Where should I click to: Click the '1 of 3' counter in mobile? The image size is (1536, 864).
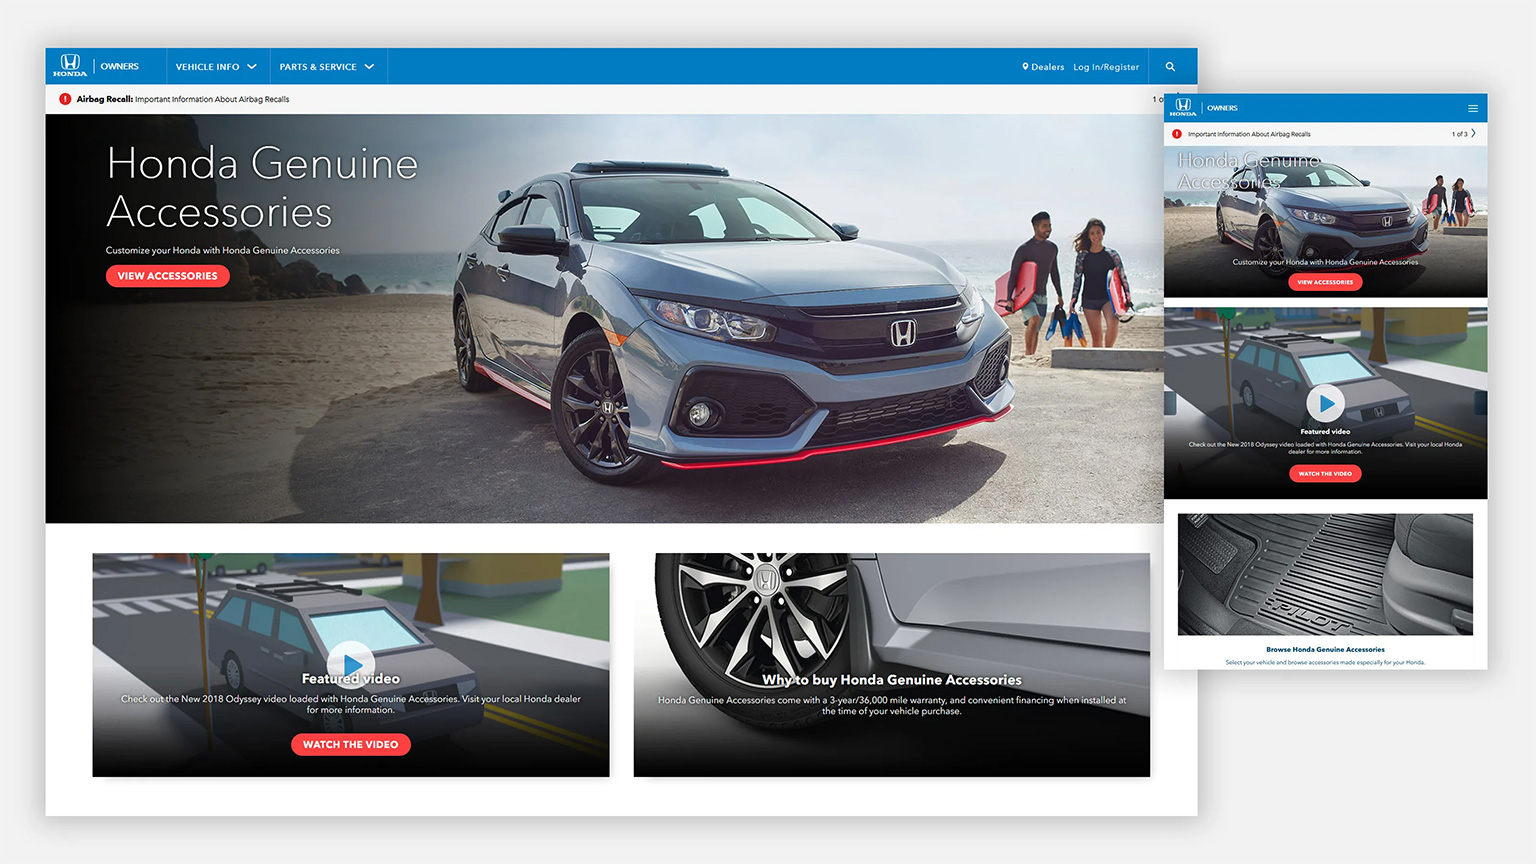coord(1460,134)
